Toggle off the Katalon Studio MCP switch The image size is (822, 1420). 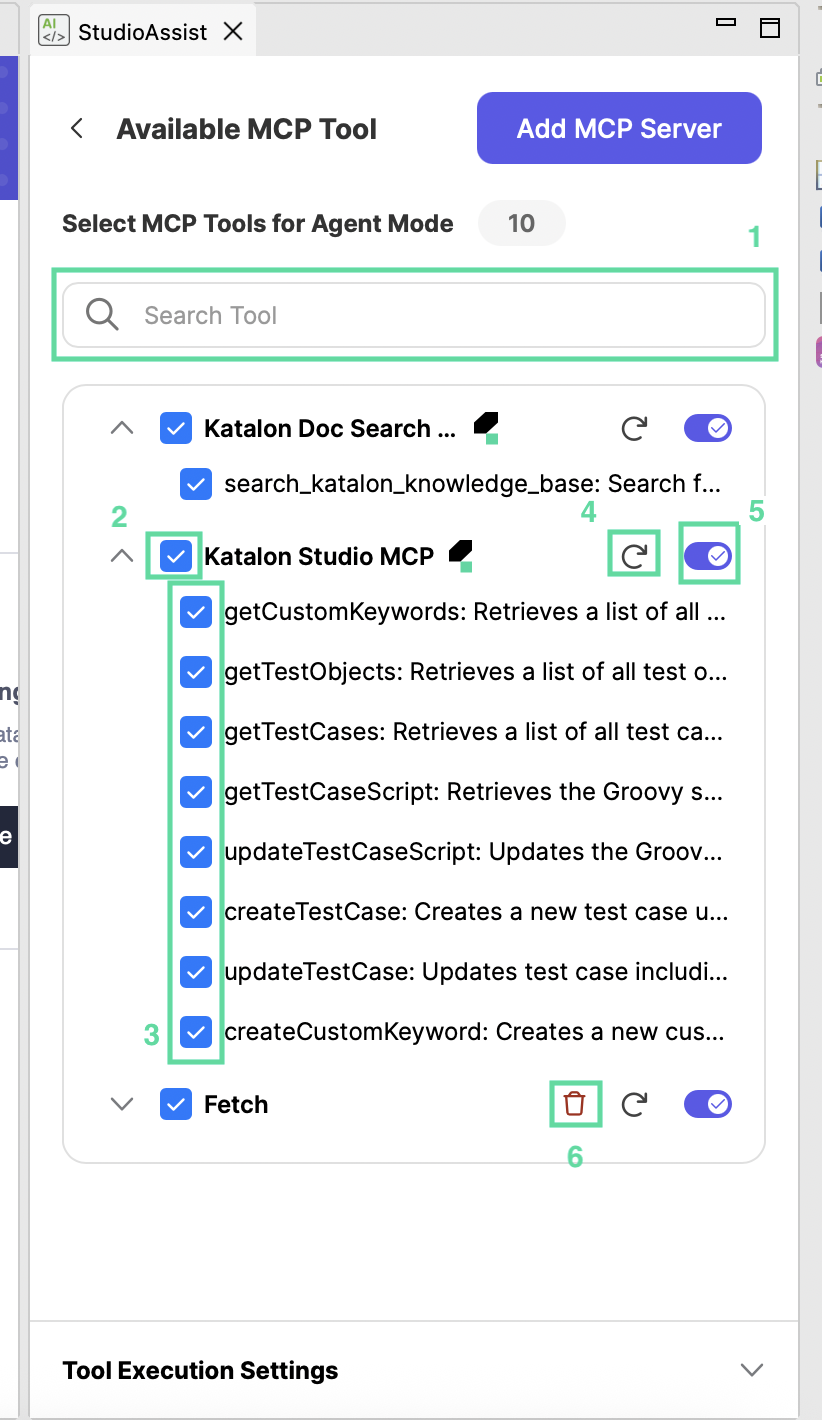pyautogui.click(x=708, y=556)
